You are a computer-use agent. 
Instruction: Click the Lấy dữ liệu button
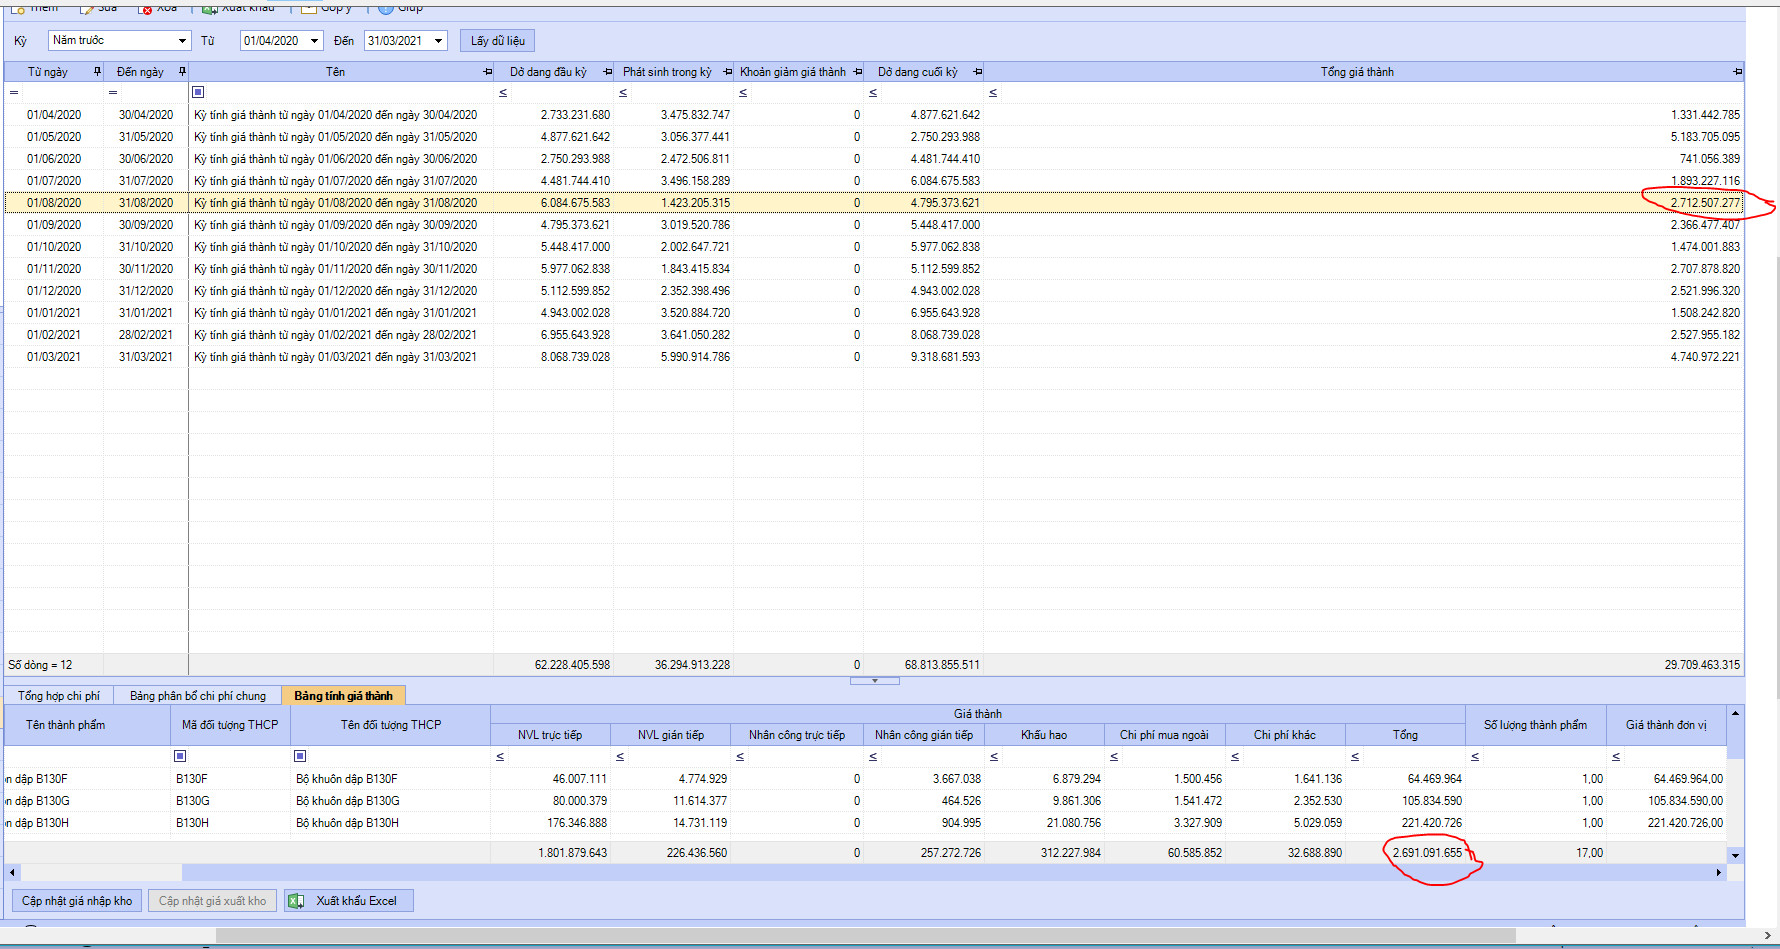tap(498, 40)
